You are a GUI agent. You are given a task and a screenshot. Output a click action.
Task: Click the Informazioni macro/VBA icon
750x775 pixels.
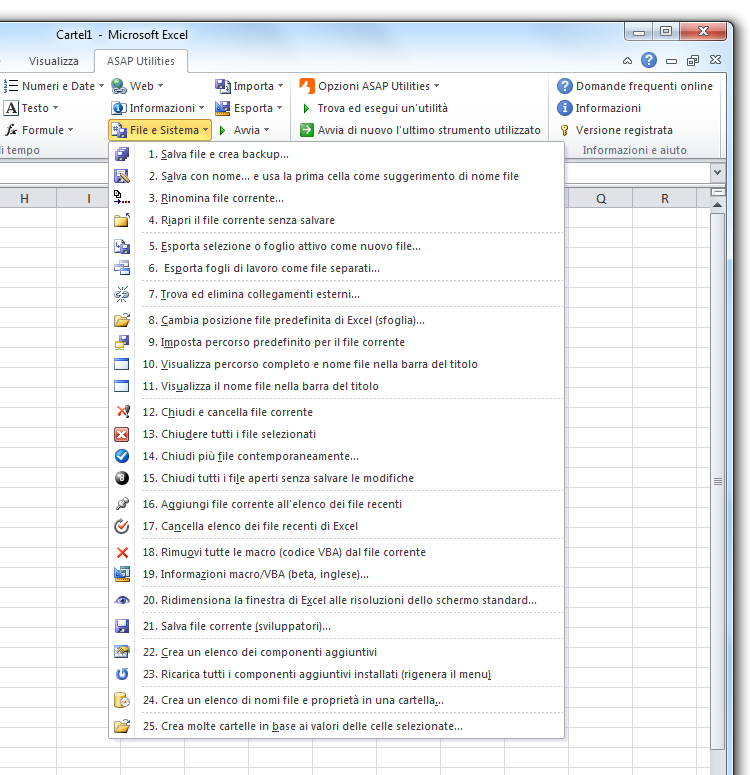[x=122, y=574]
